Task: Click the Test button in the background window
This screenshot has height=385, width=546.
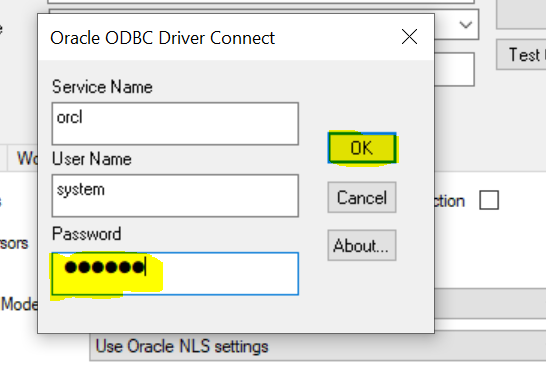Action: [521, 55]
